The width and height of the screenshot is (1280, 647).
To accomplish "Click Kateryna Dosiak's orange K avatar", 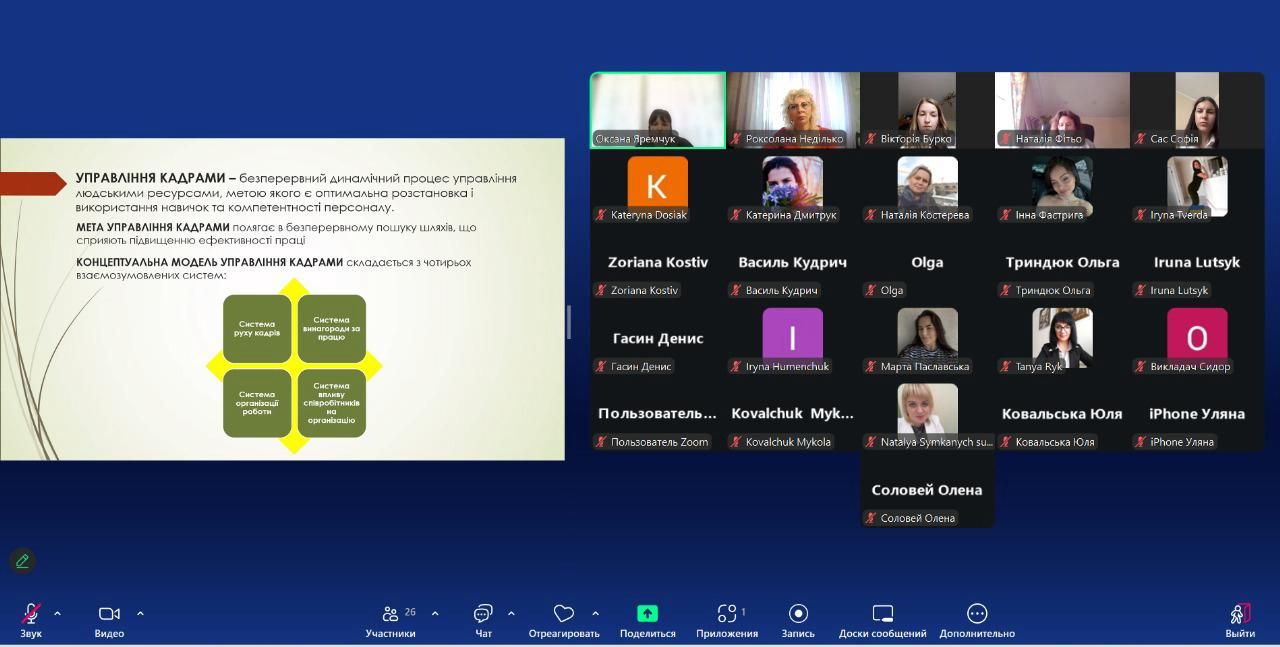I will click(657, 185).
